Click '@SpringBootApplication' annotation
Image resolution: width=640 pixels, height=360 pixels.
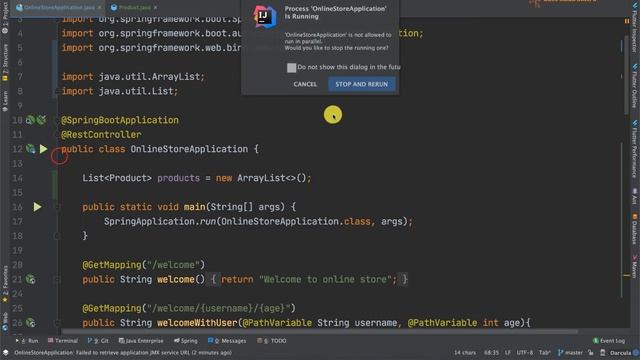[120, 120]
